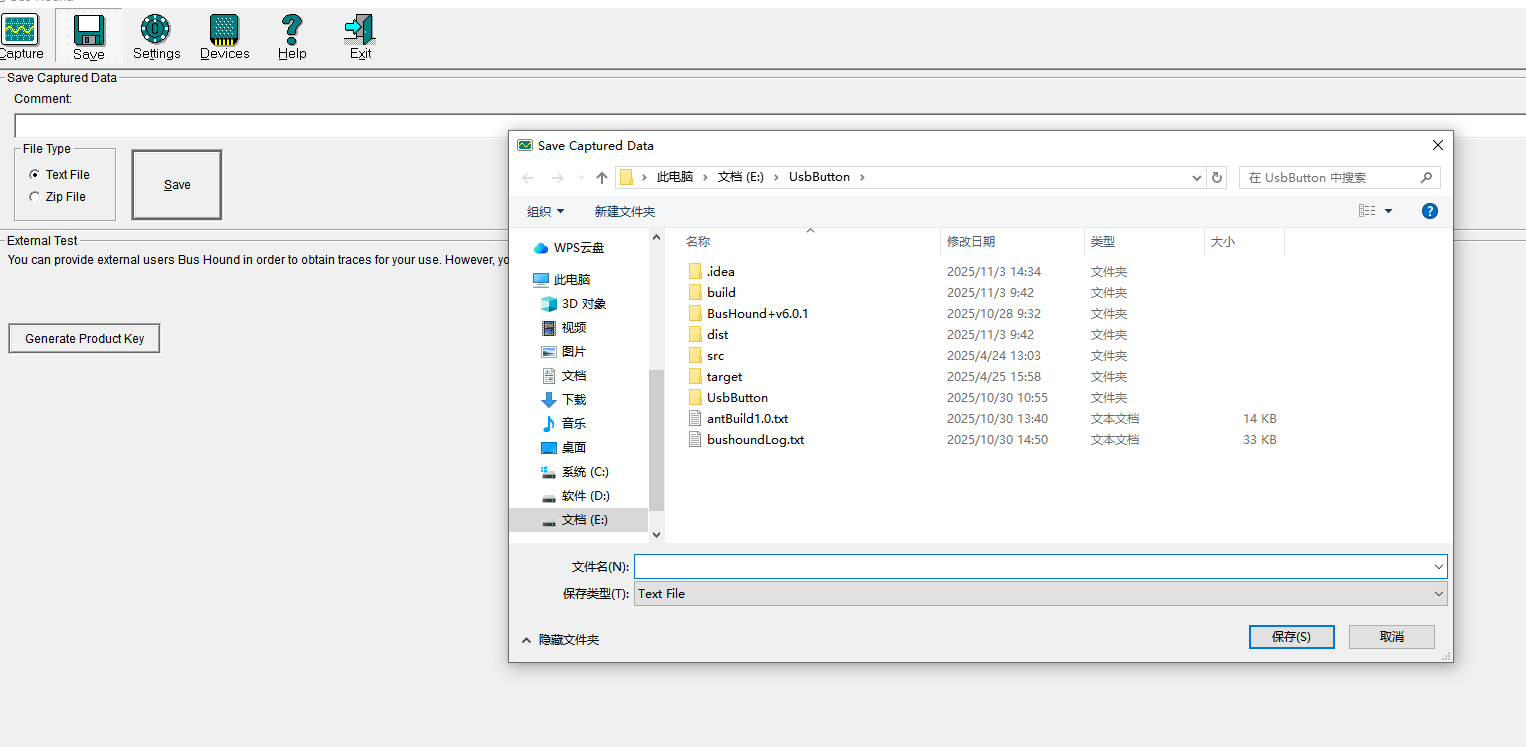This screenshot has width=1526, height=747.
Task: Sort by the 修改日期 column header
Action: click(x=971, y=242)
